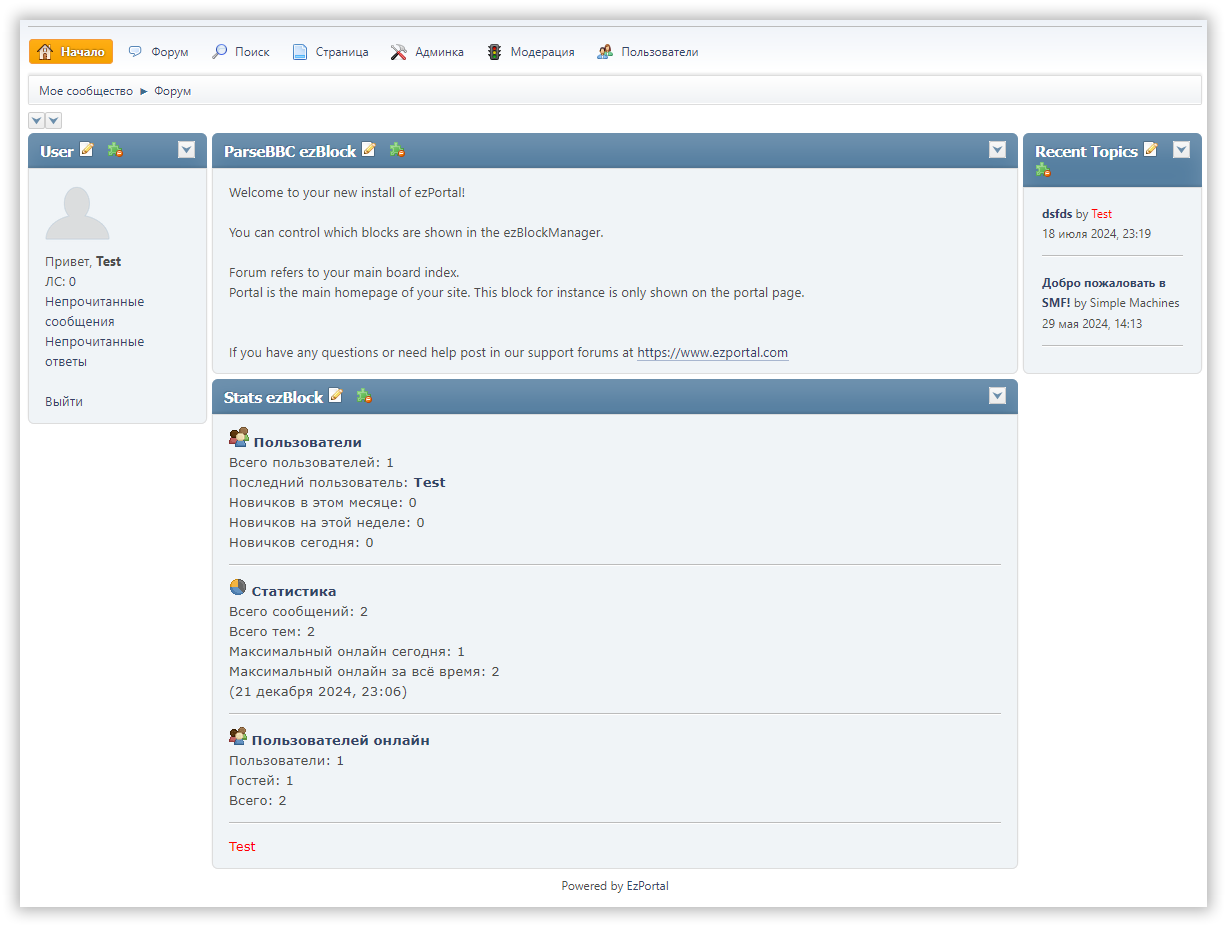Click the edit icon on the User block
The image size is (1227, 927).
click(x=87, y=150)
